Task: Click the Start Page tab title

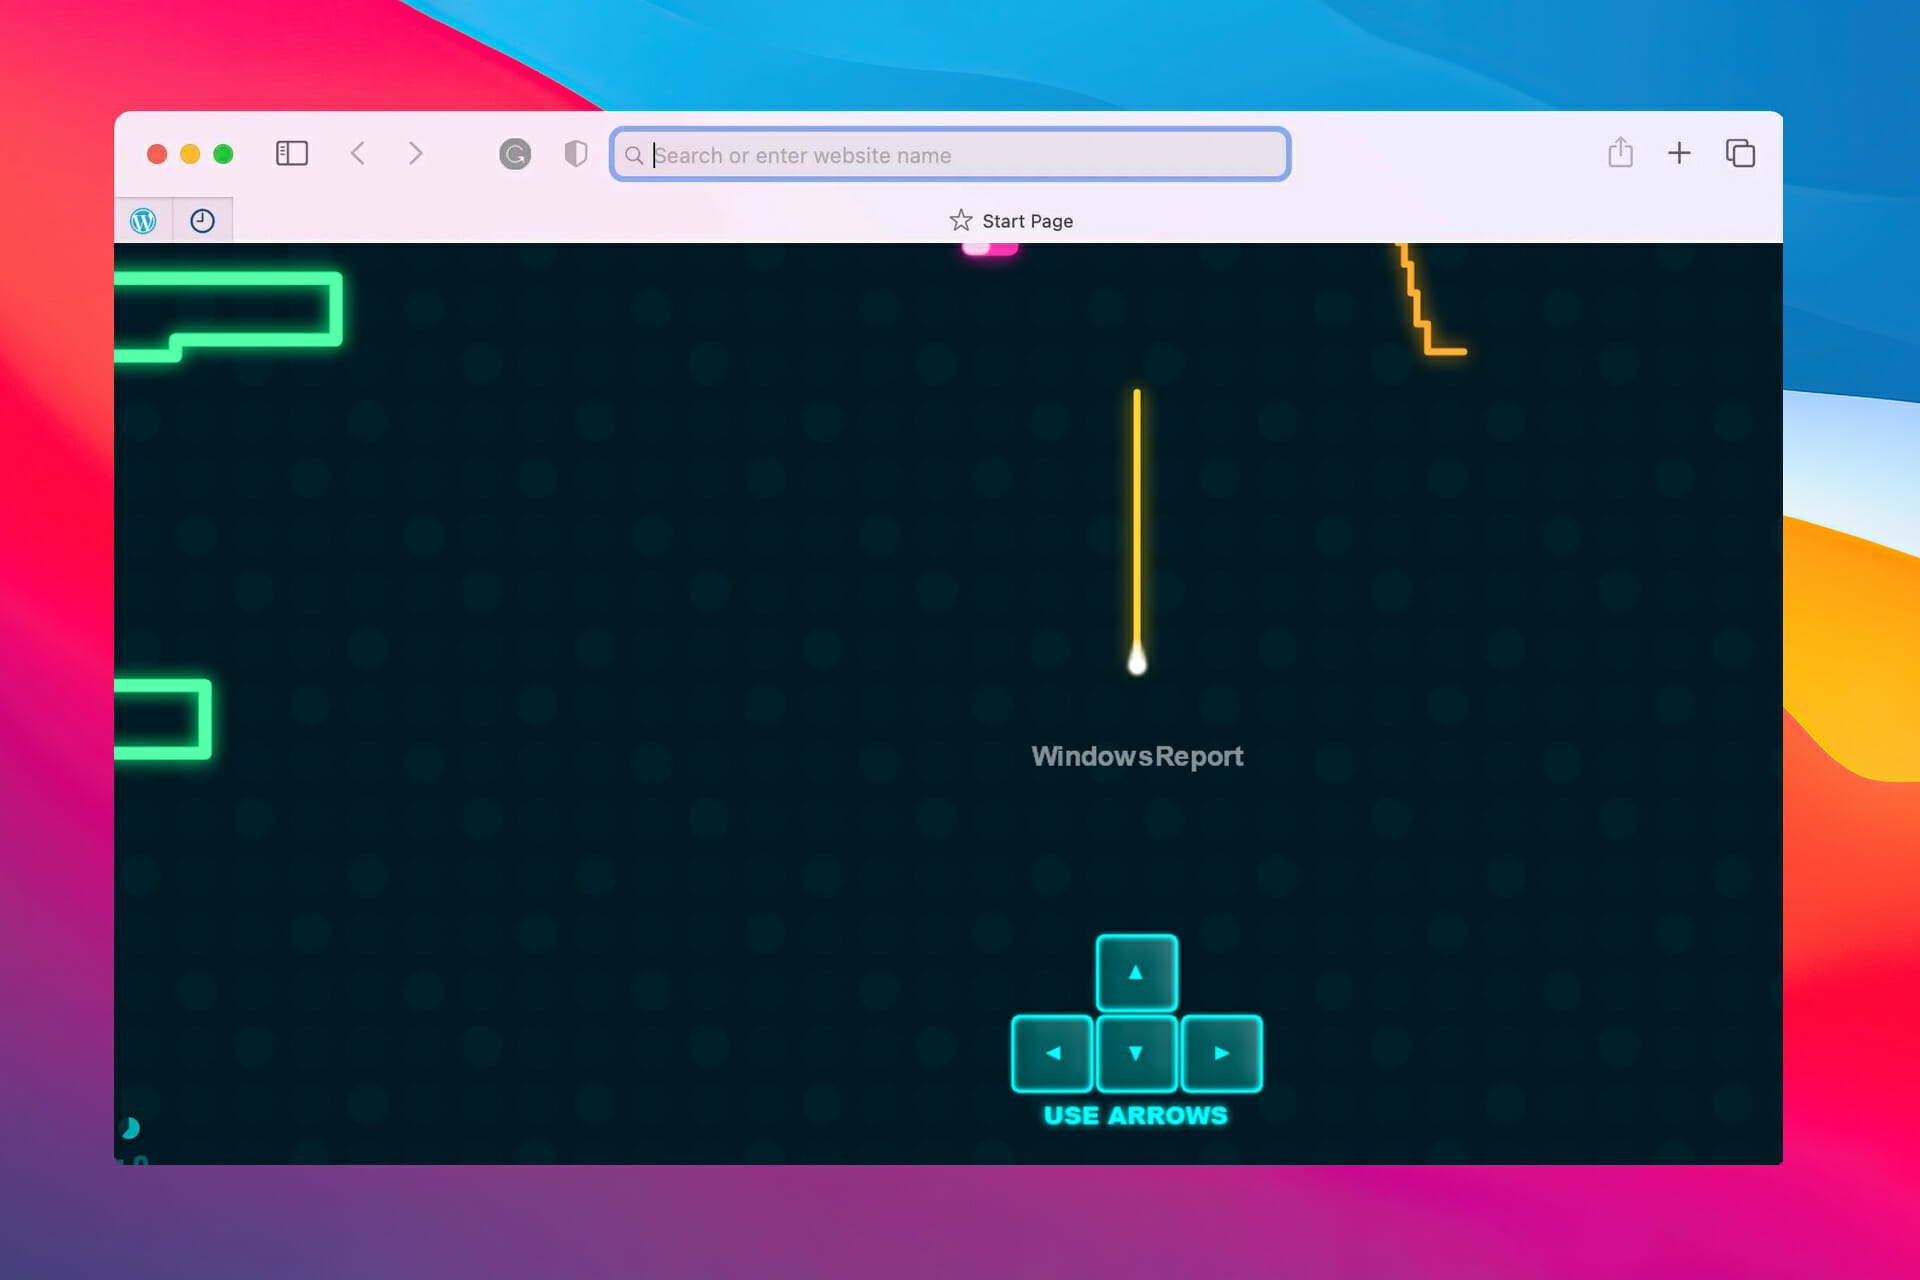Action: pyautogui.click(x=1027, y=221)
